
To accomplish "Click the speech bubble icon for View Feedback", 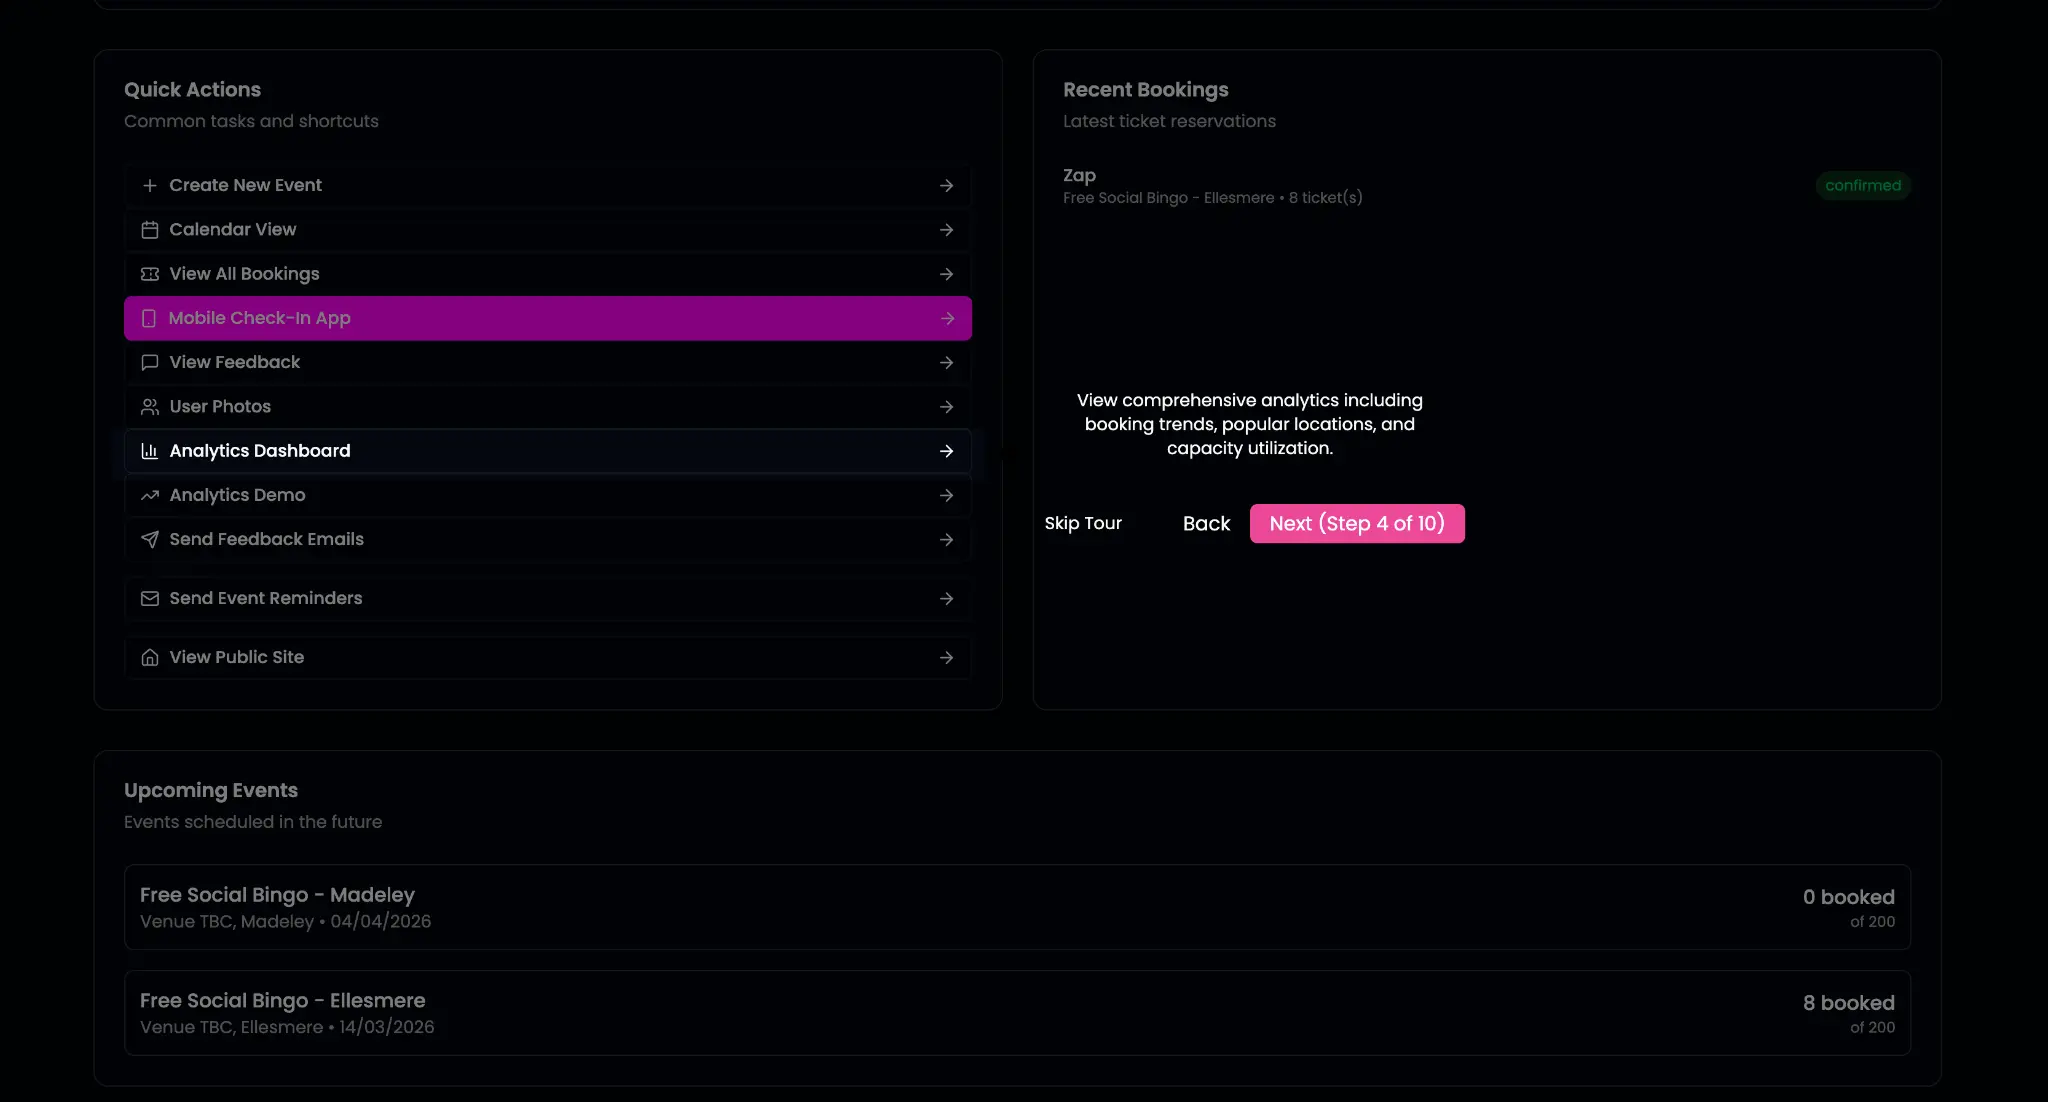I will point(150,363).
